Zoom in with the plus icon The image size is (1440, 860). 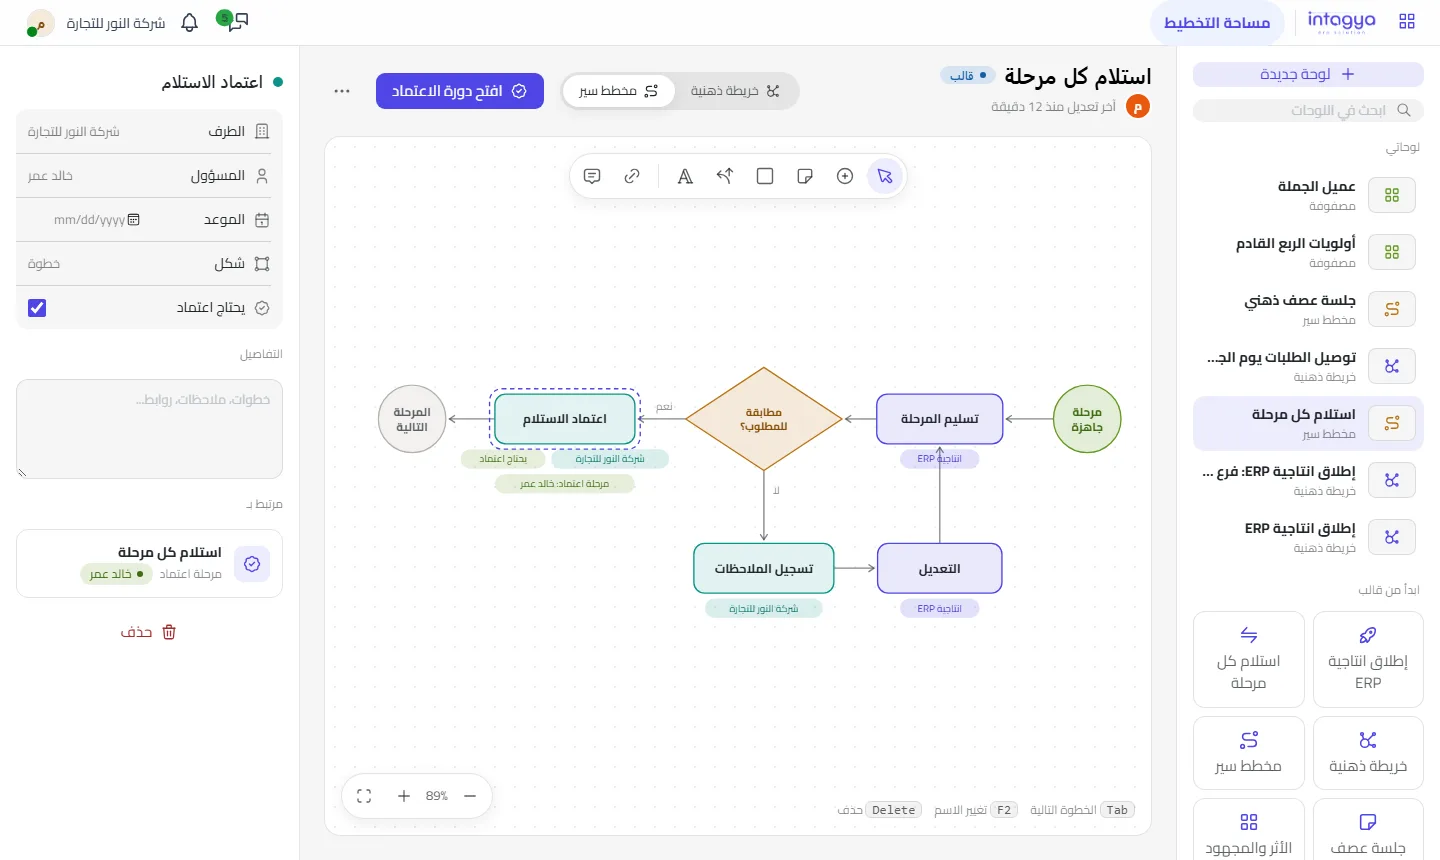coord(404,796)
